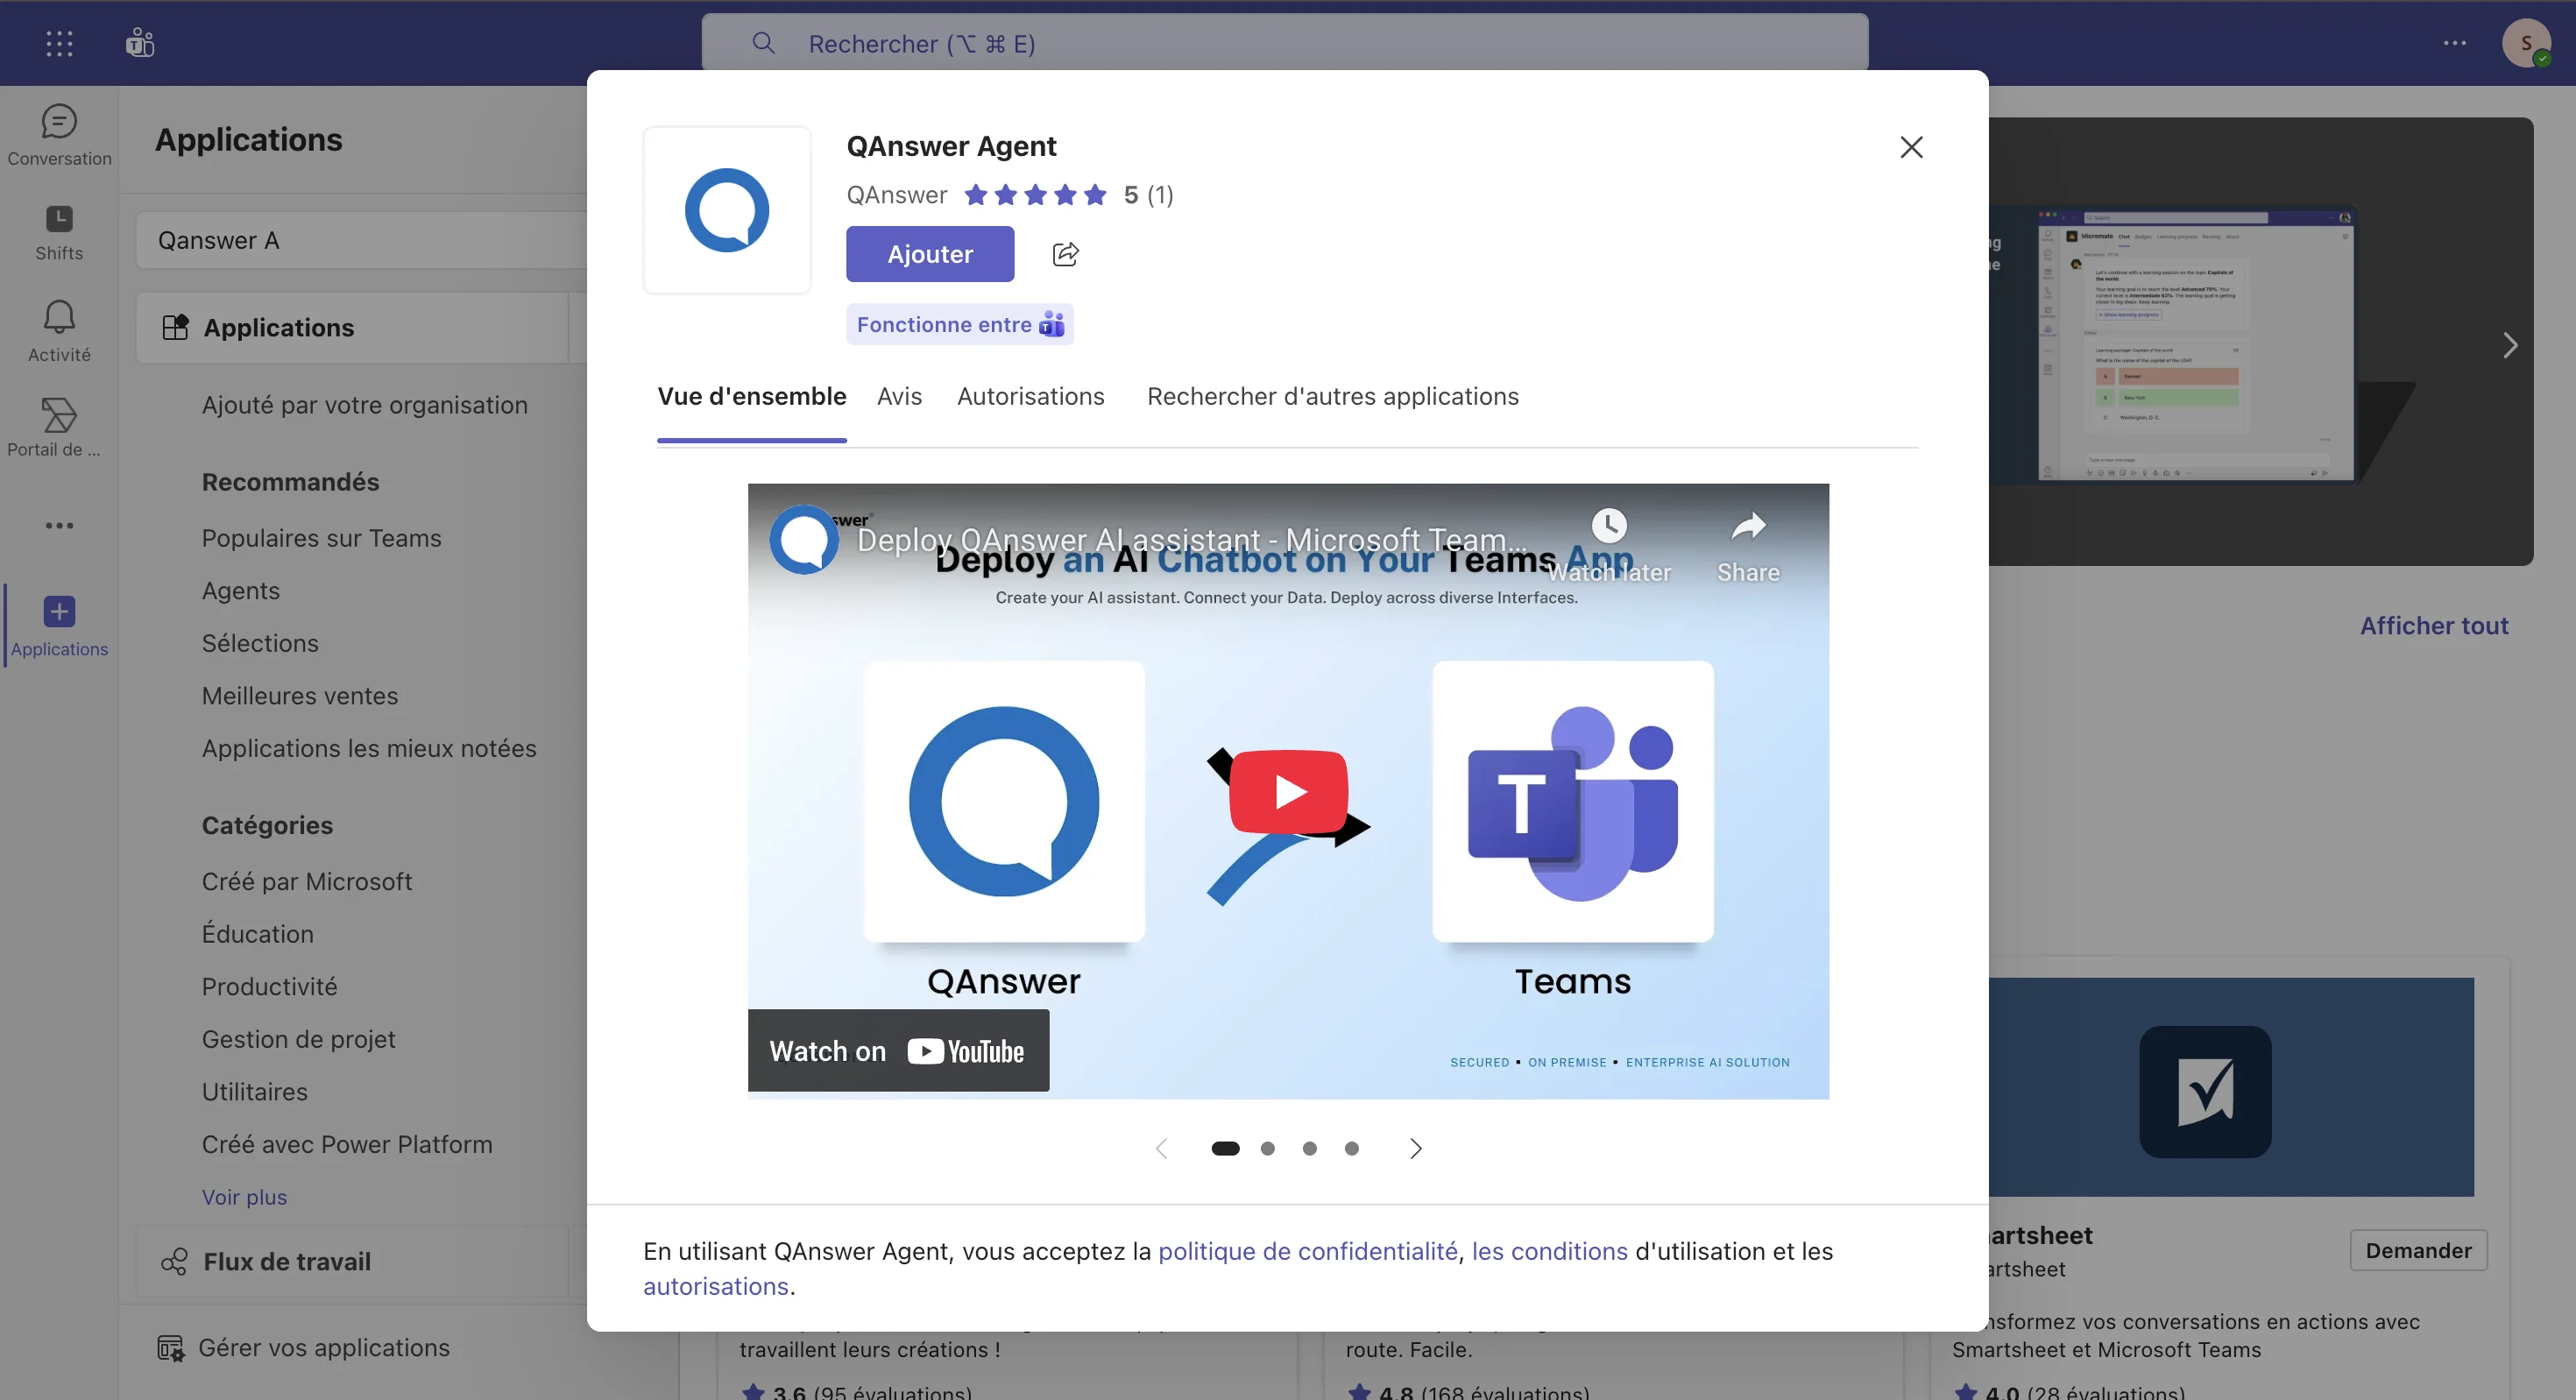Switch to the Avis tab
The height and width of the screenshot is (1400, 2576).
pos(899,396)
